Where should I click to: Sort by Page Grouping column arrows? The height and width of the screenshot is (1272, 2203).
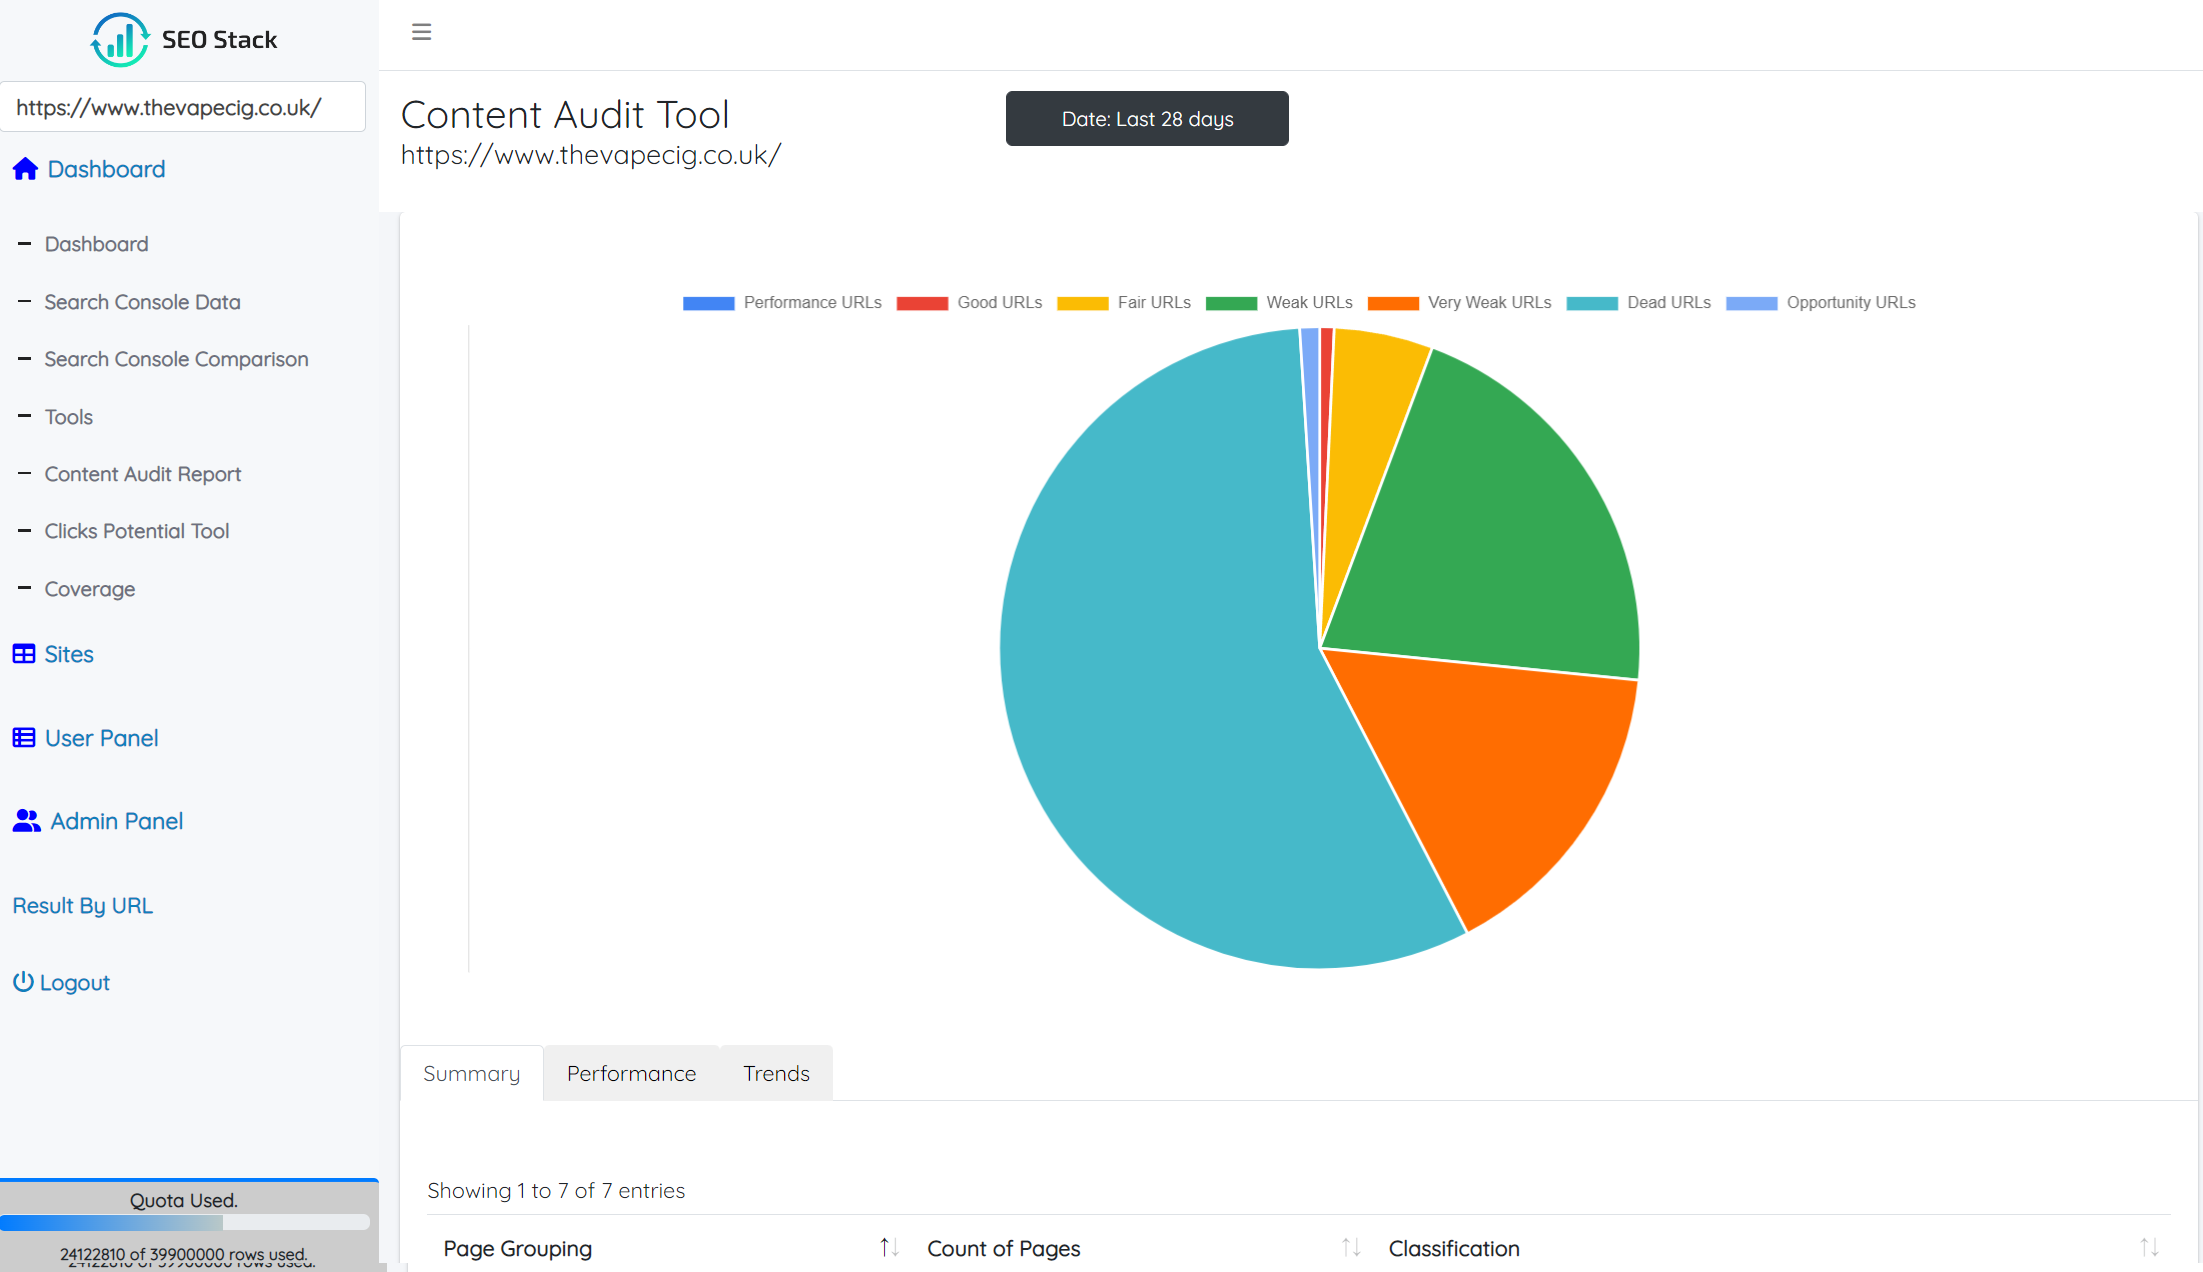[x=889, y=1247]
